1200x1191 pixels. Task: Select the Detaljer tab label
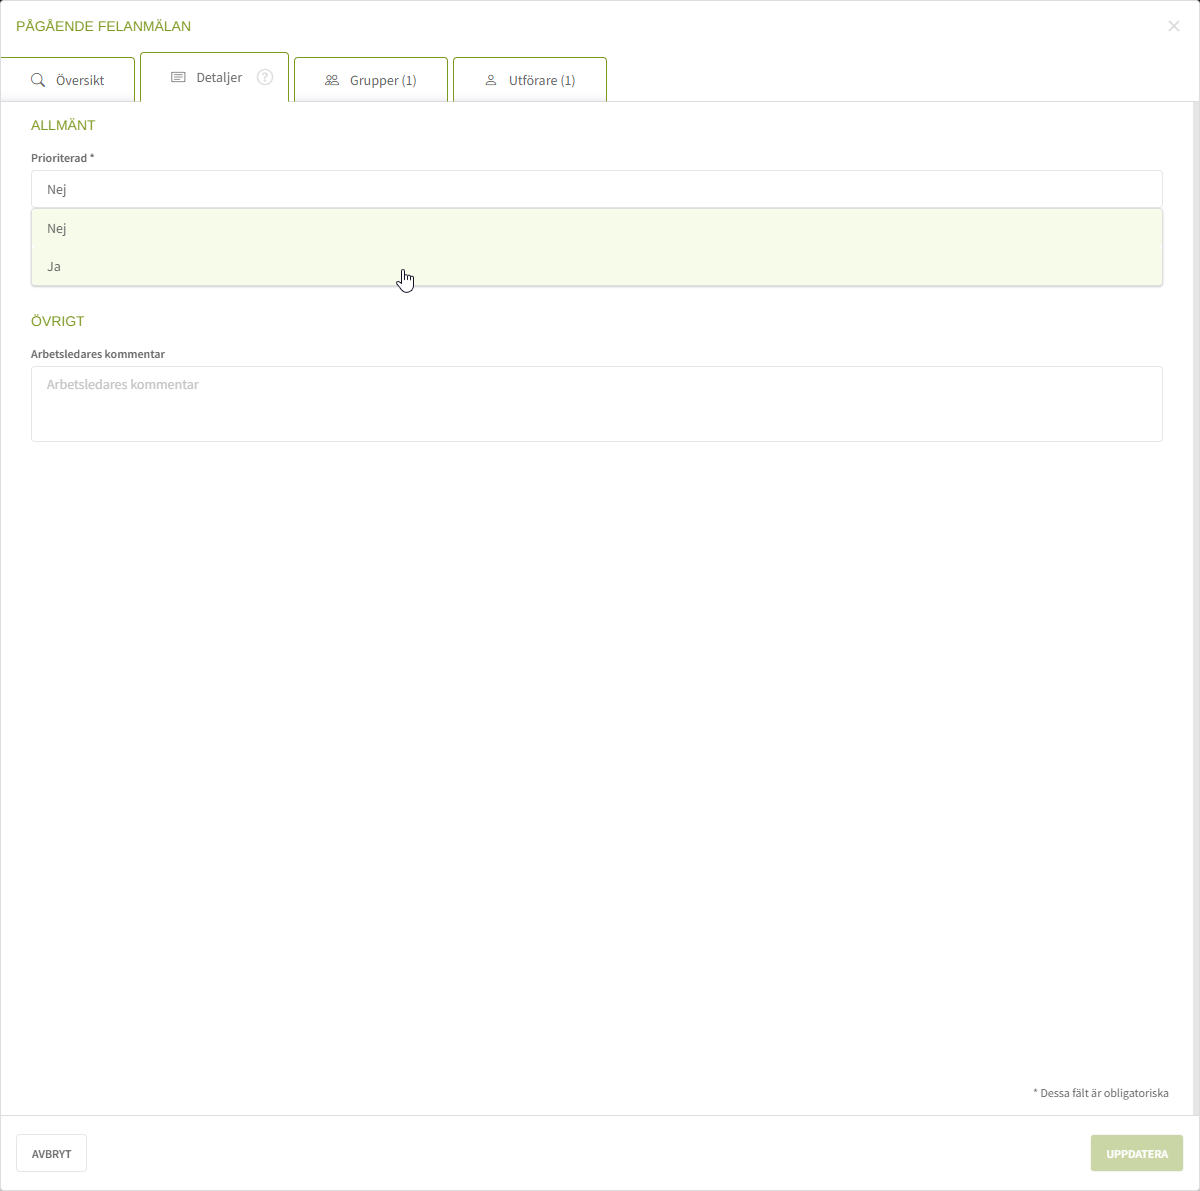tap(219, 77)
